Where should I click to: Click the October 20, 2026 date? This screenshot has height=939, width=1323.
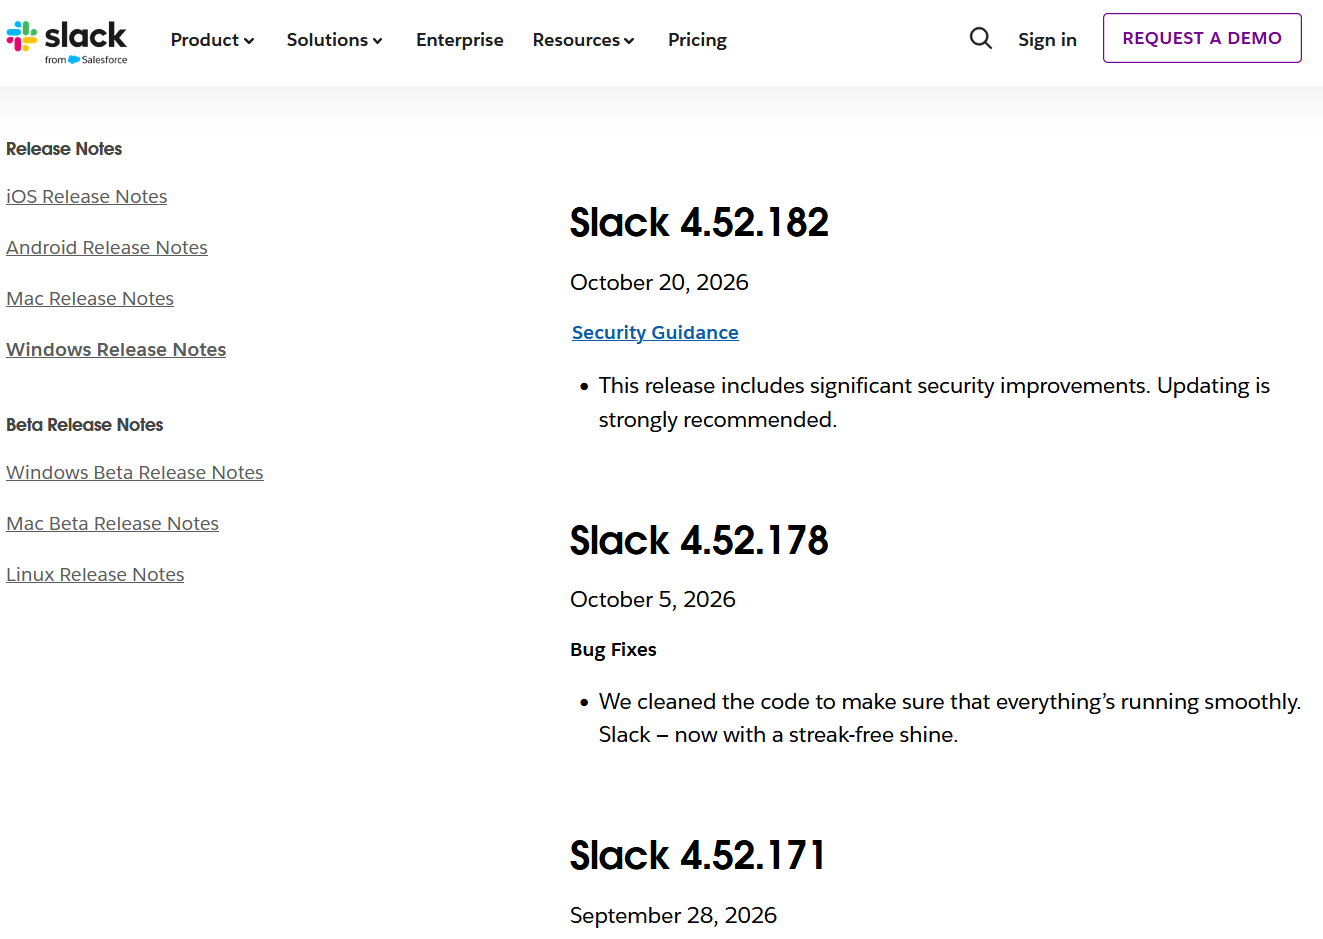click(x=659, y=283)
